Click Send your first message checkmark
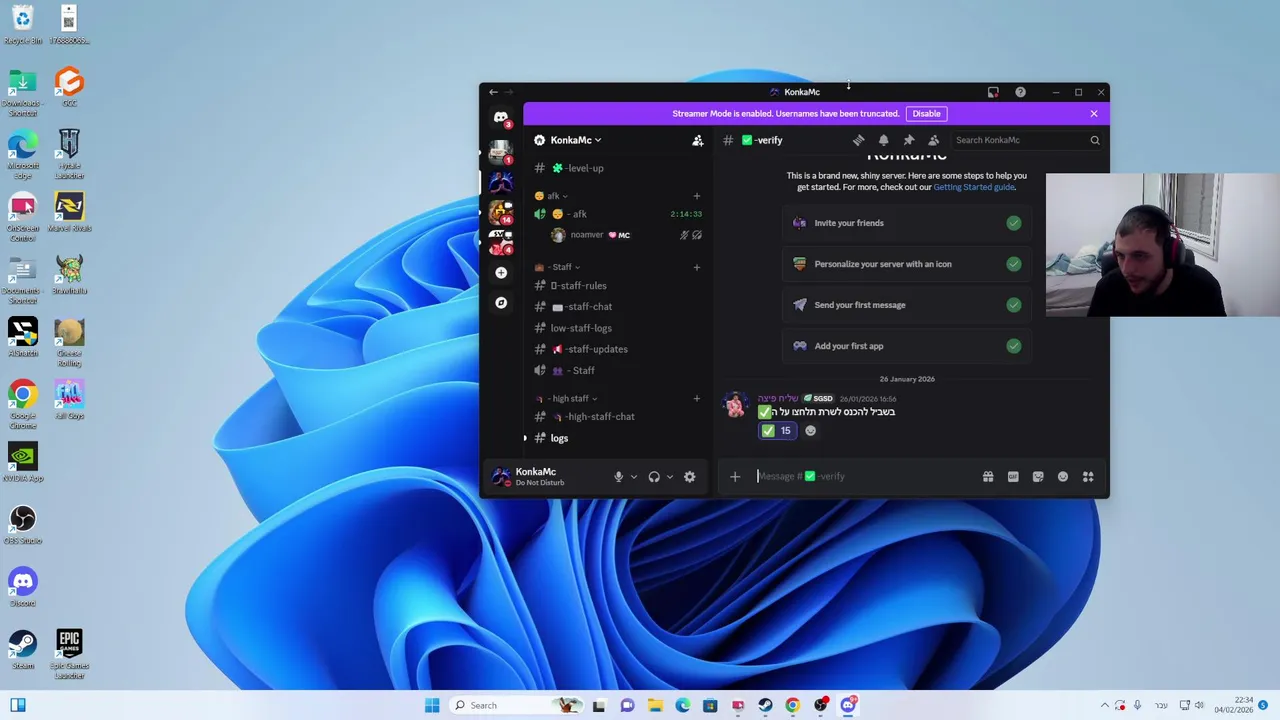The image size is (1280, 720). (1014, 305)
